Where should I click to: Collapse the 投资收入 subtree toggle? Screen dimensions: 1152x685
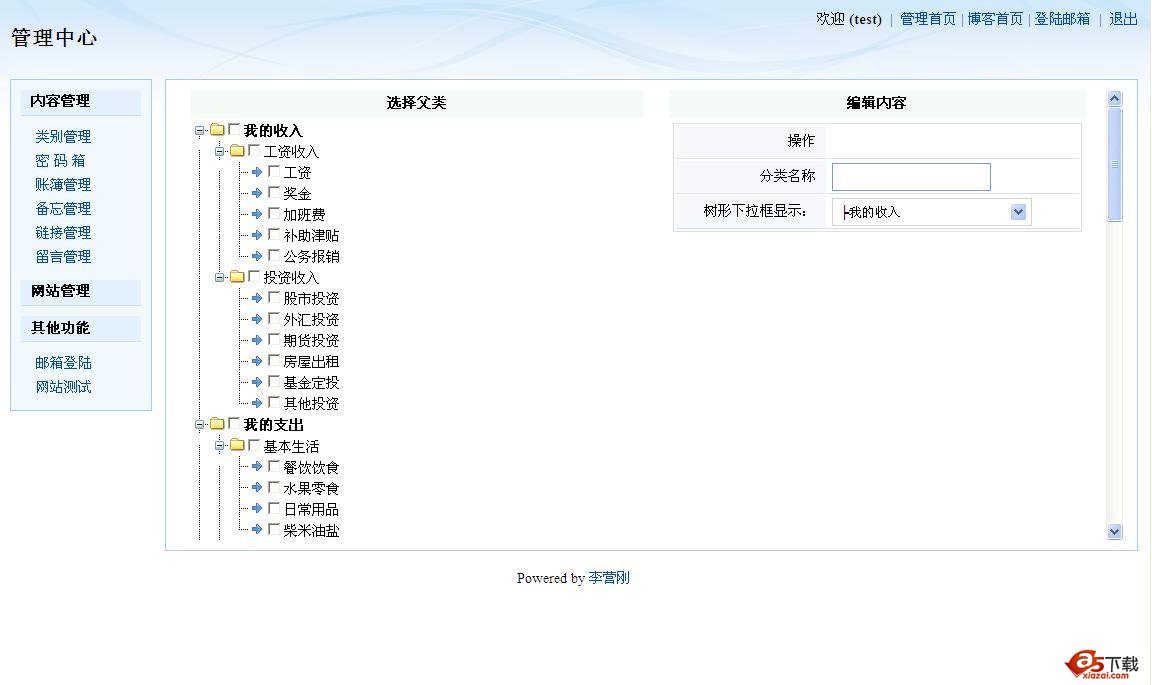(x=220, y=277)
